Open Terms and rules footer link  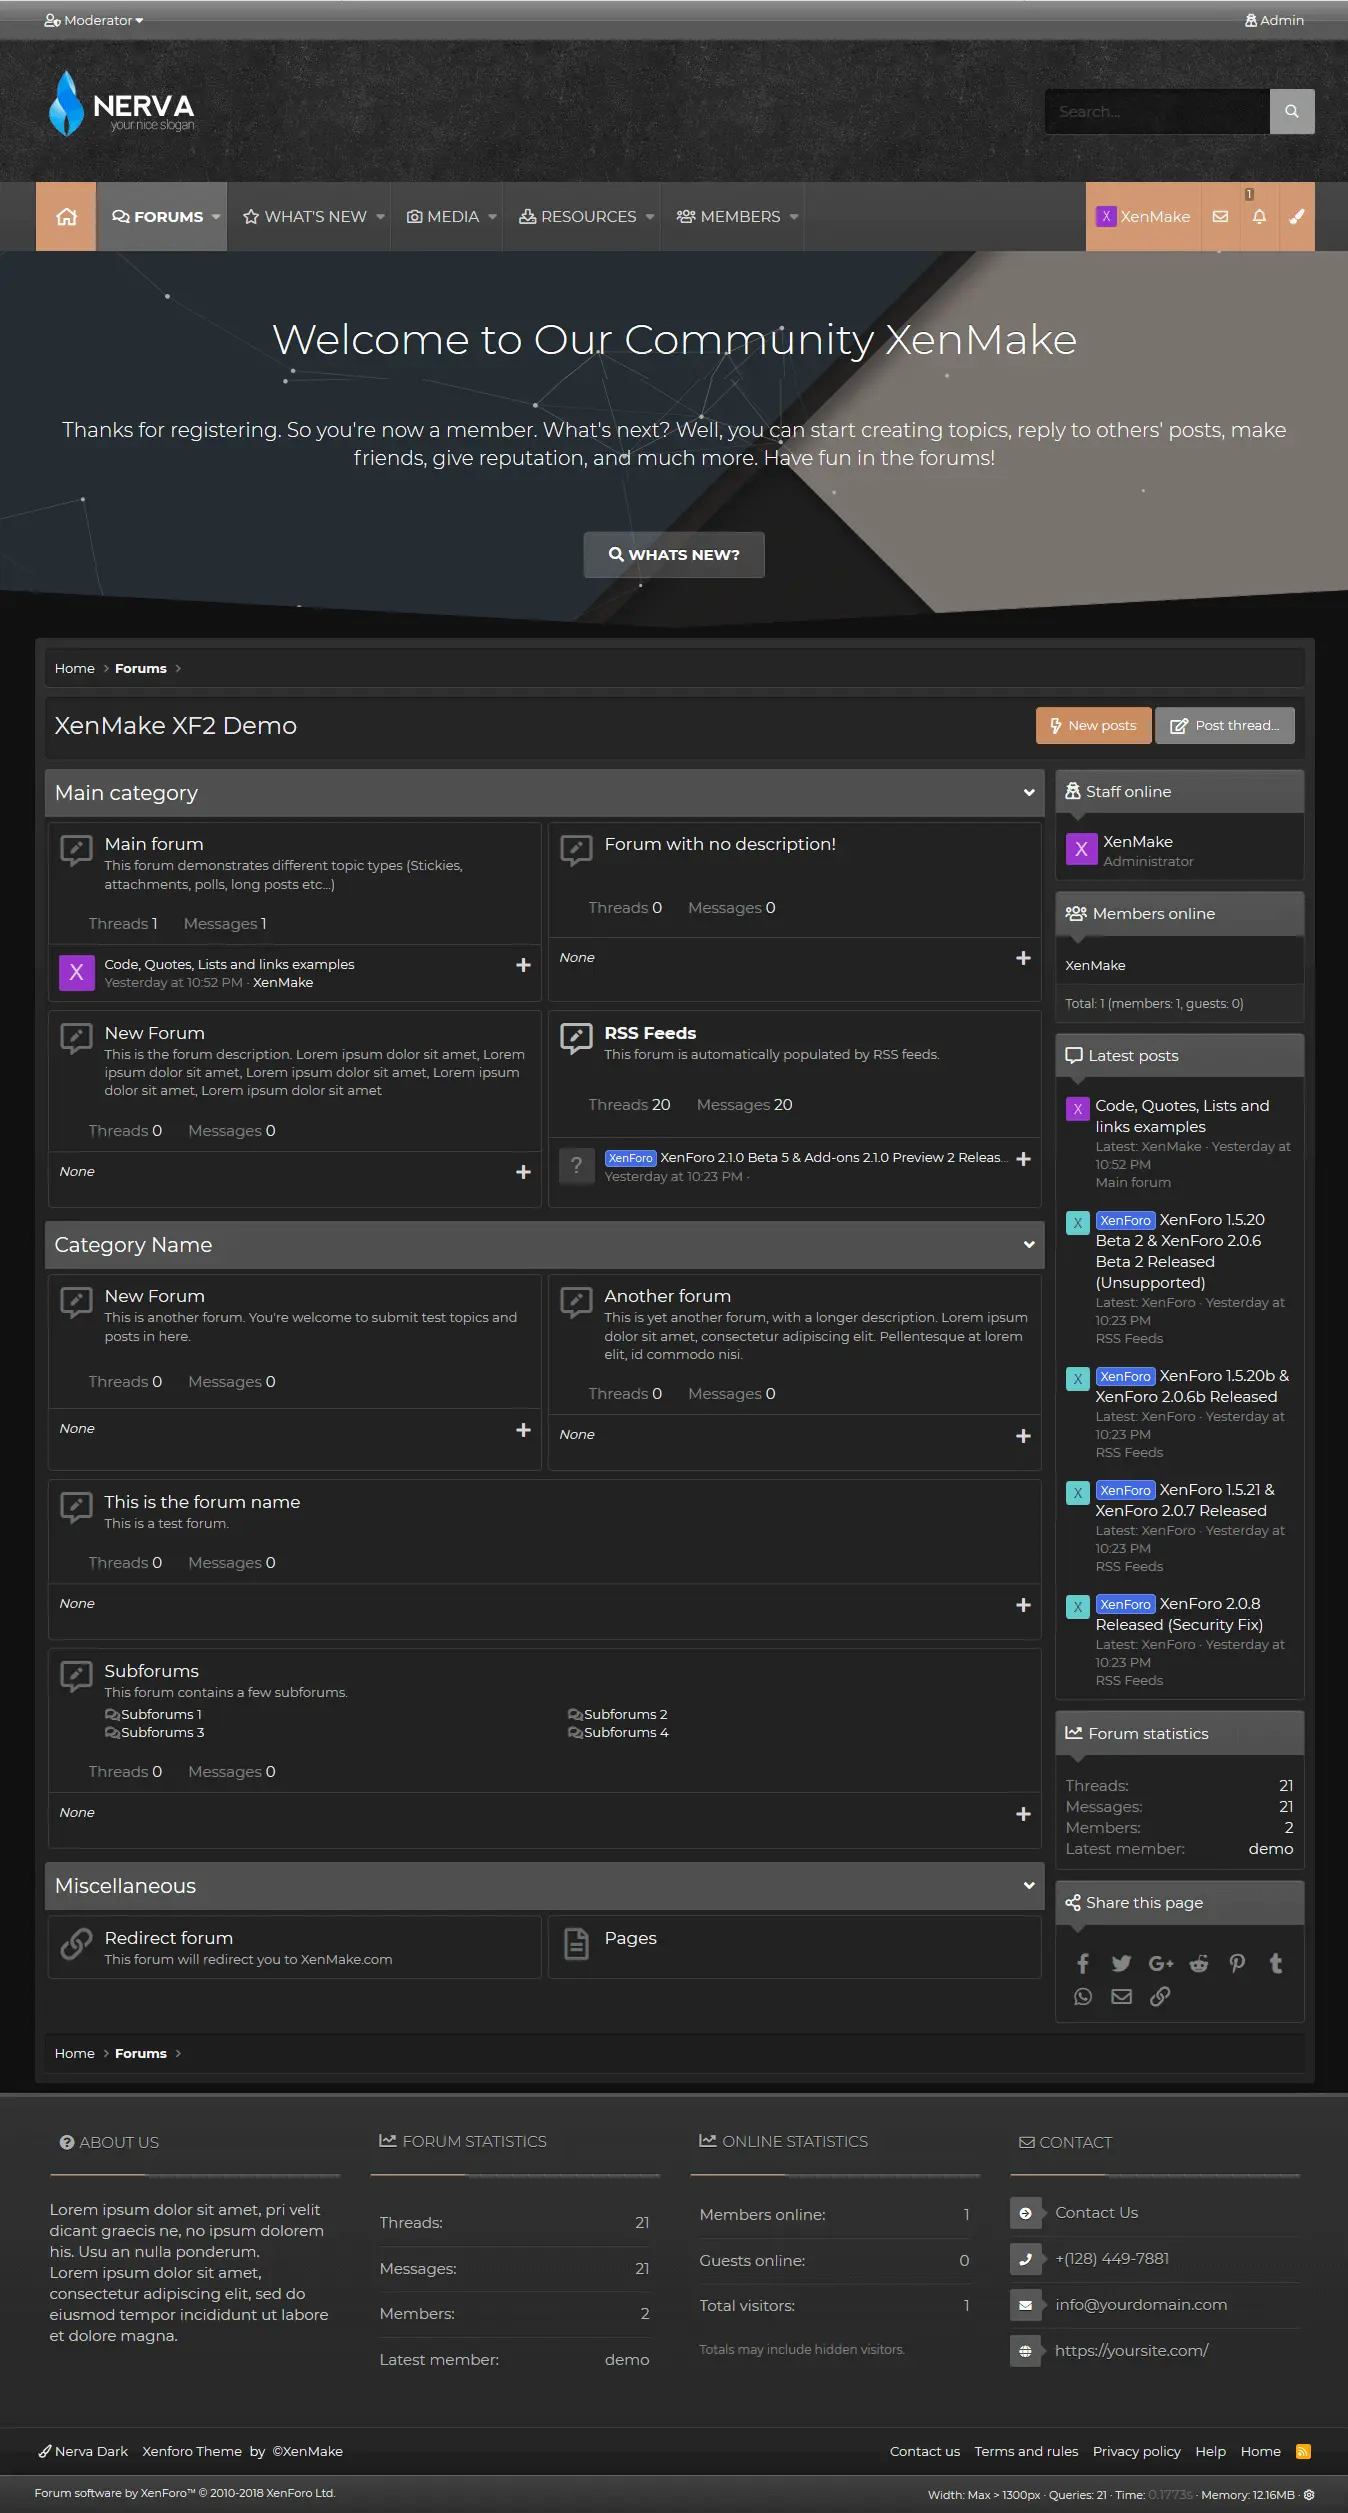point(1026,2451)
